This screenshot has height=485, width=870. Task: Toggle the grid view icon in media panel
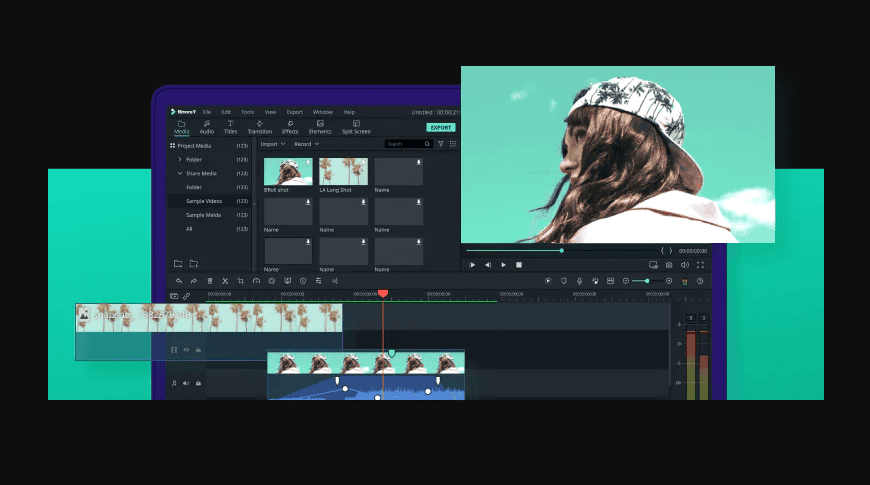pos(453,144)
